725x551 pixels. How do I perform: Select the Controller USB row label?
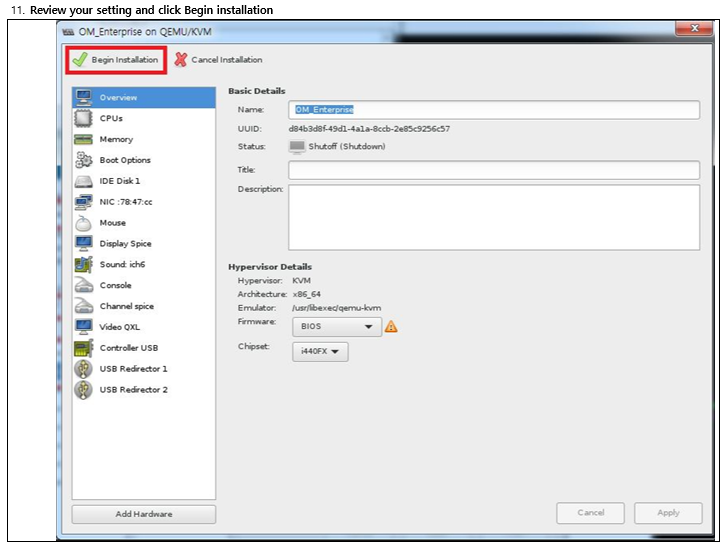click(129, 348)
